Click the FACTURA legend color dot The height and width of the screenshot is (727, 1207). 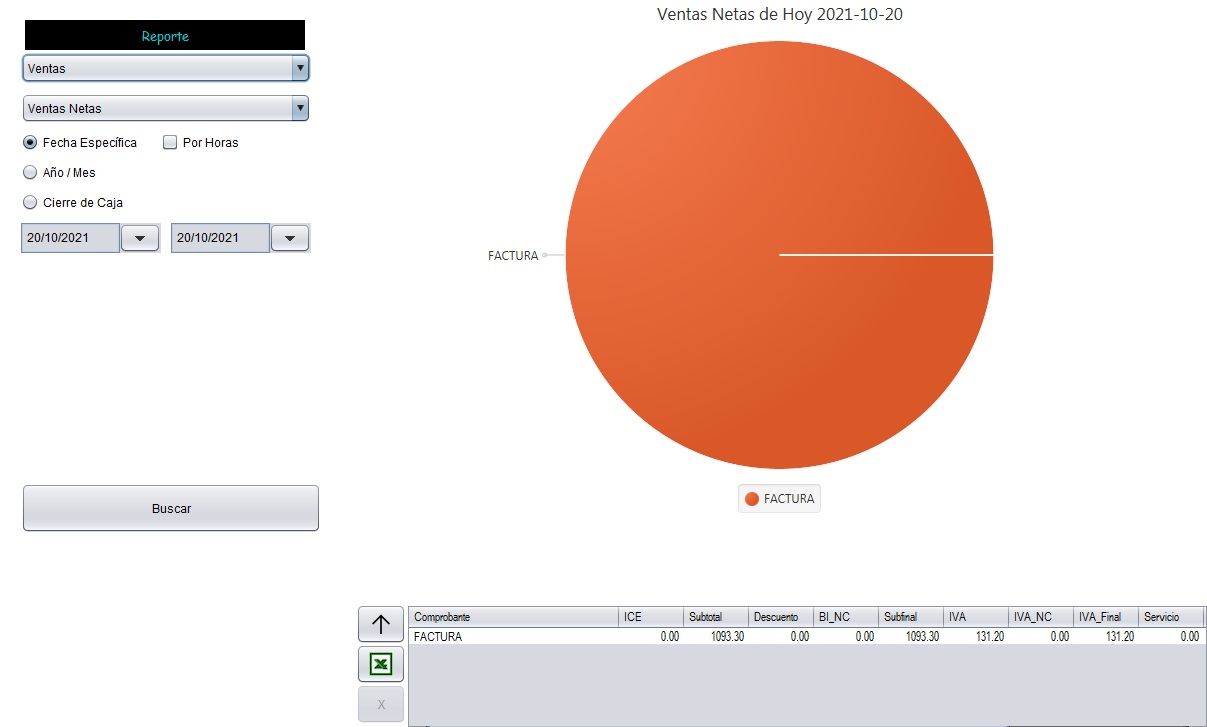[x=752, y=499]
